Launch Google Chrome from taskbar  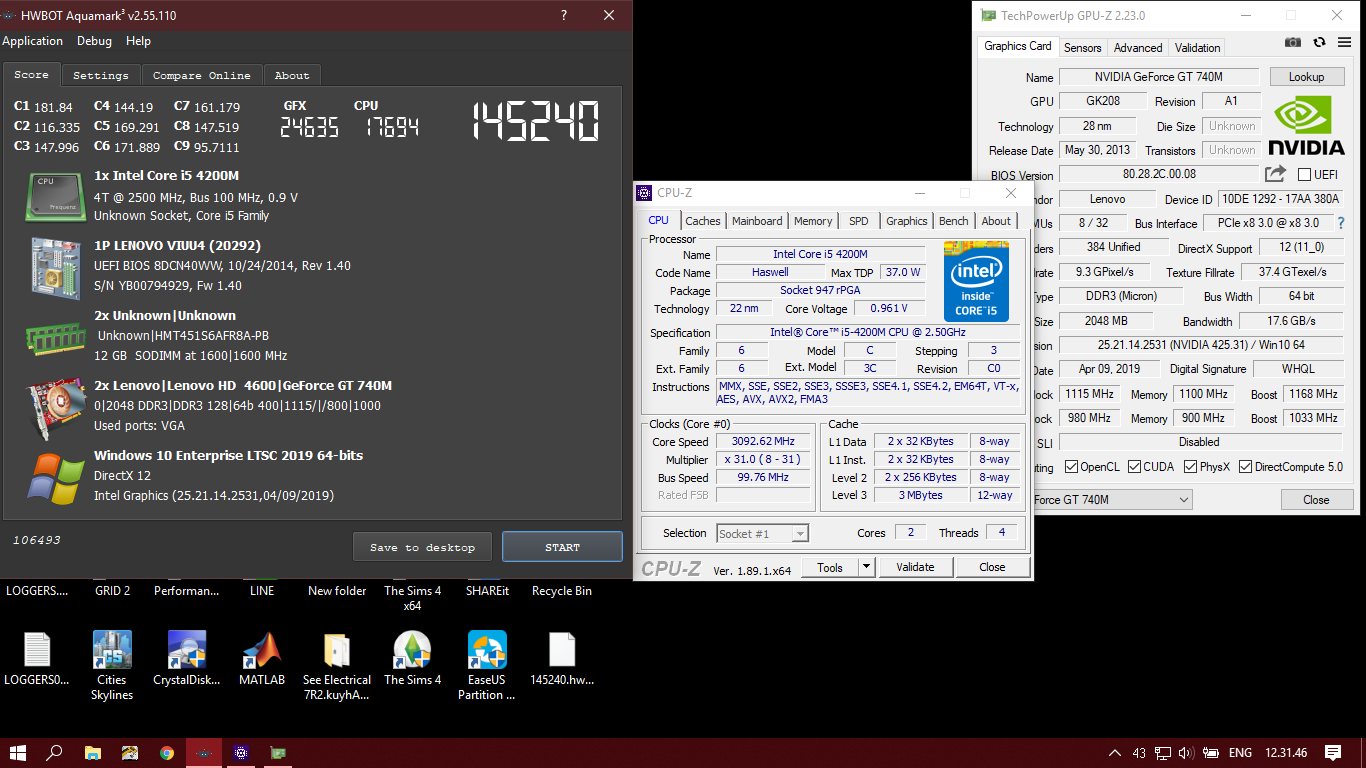click(166, 753)
